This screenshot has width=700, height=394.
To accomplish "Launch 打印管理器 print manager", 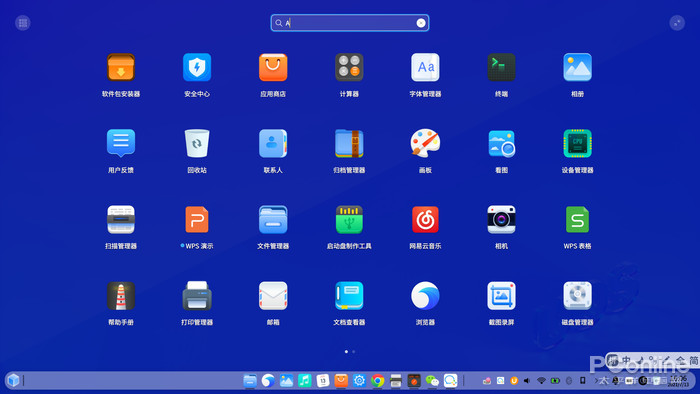I will point(197,295).
